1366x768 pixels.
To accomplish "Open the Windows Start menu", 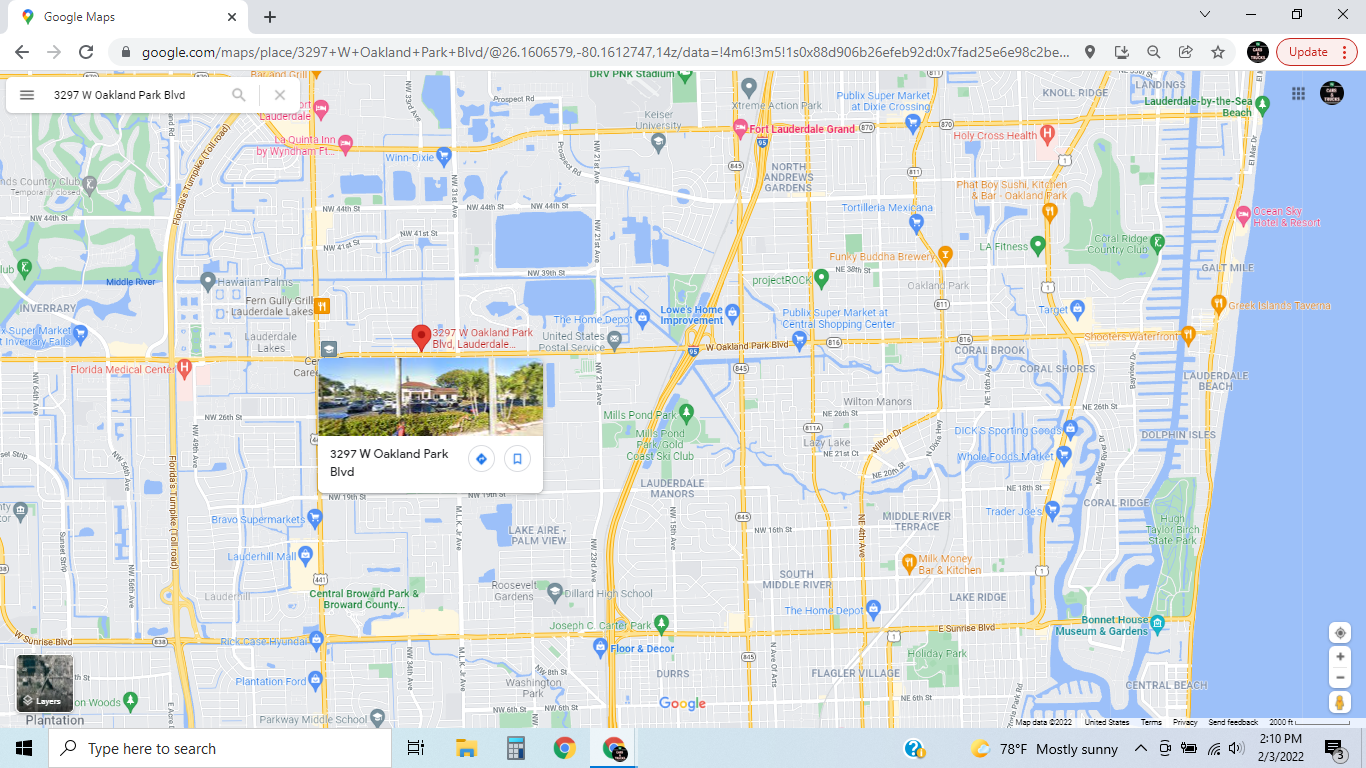I will (x=24, y=748).
